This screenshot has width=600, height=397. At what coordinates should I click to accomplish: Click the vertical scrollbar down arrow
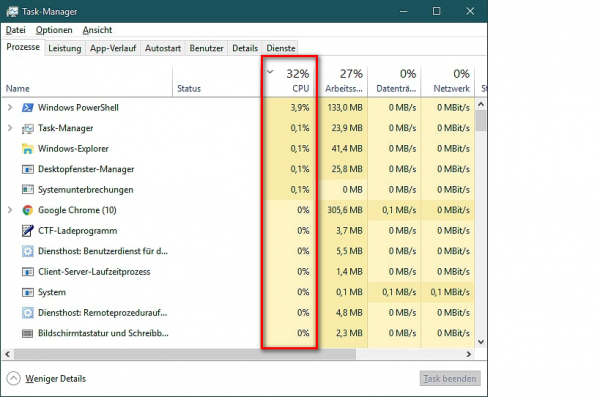pos(481,342)
